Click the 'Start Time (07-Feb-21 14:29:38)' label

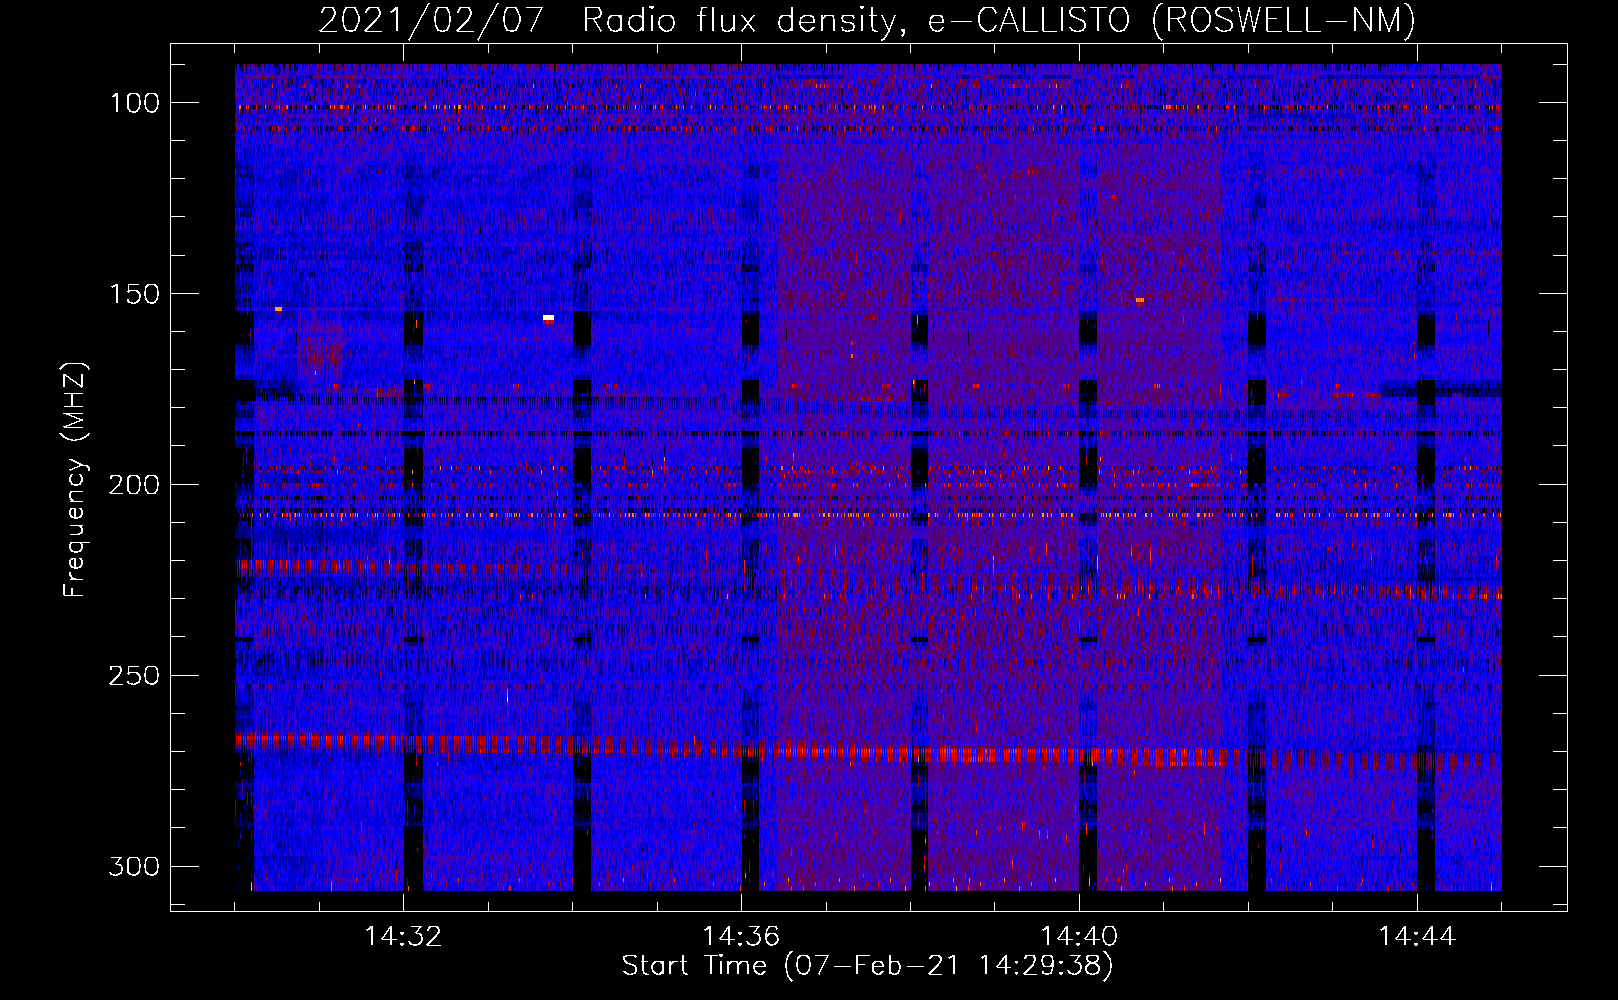867,966
